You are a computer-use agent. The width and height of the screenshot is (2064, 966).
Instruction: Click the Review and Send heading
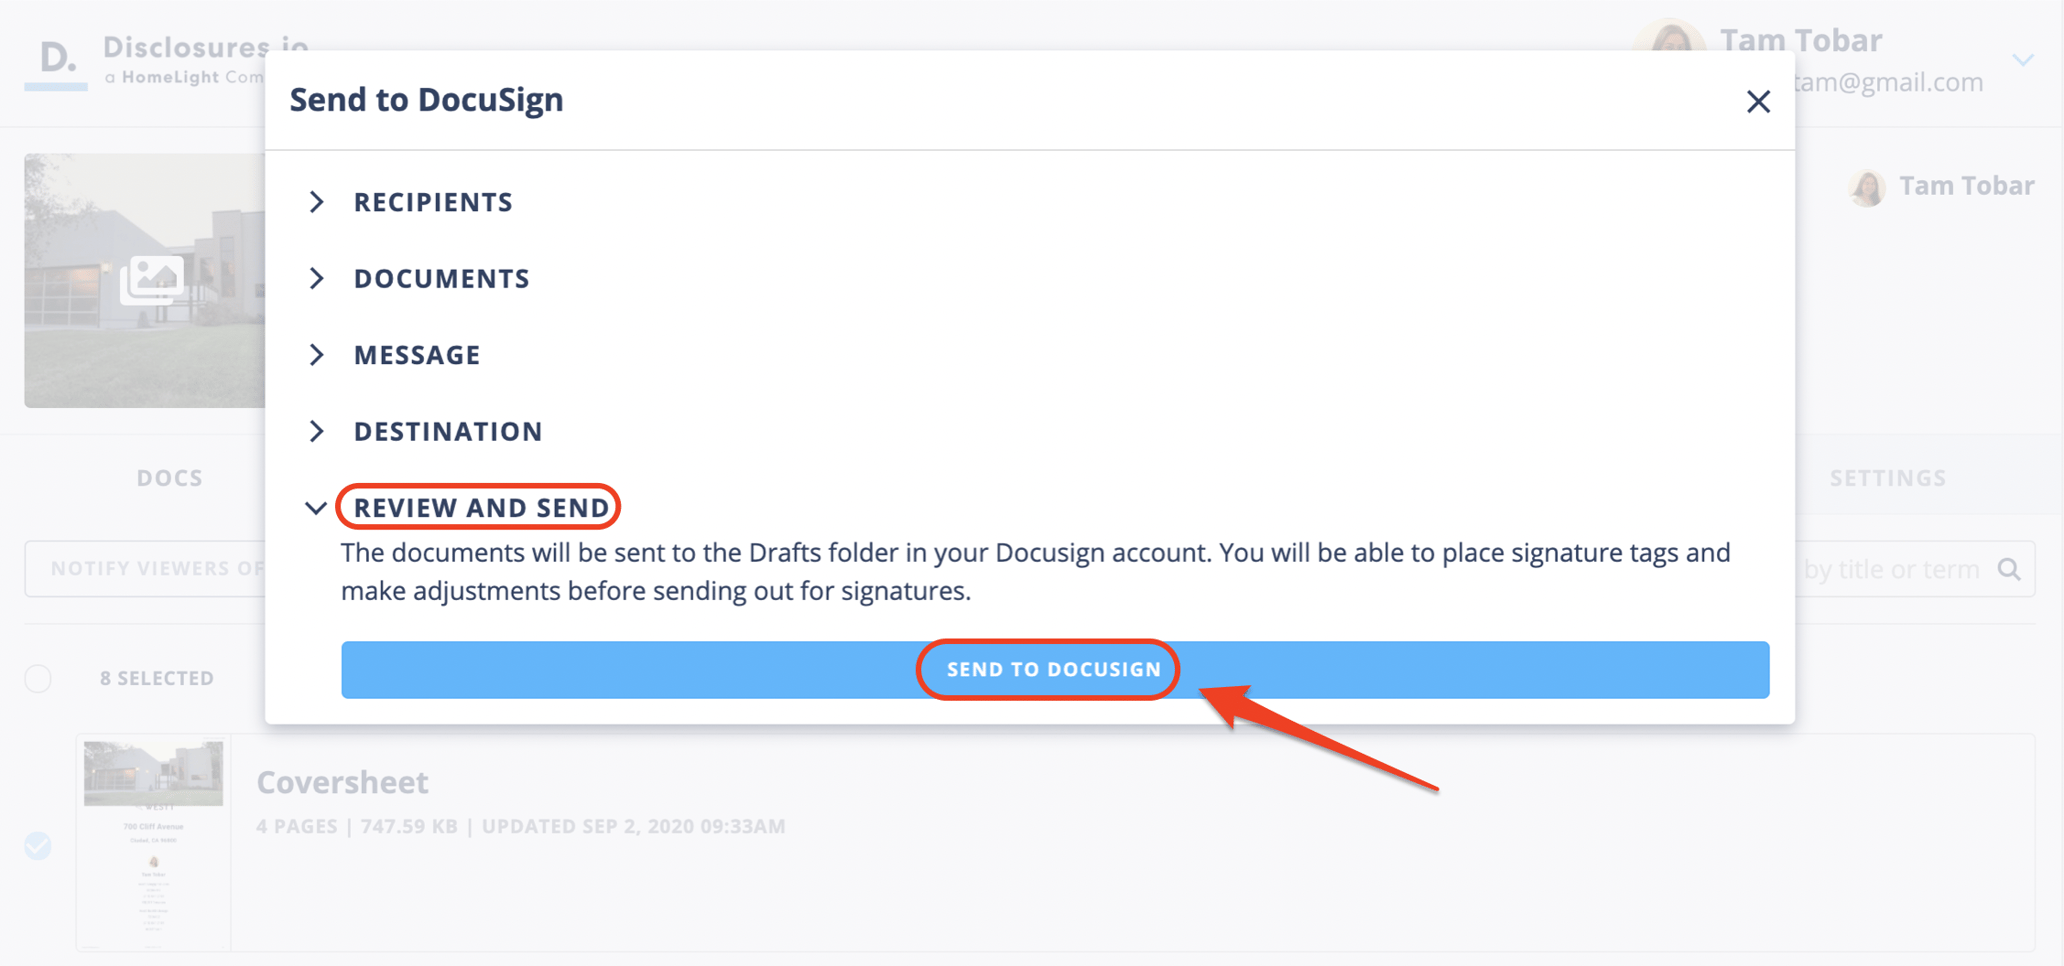[481, 508]
